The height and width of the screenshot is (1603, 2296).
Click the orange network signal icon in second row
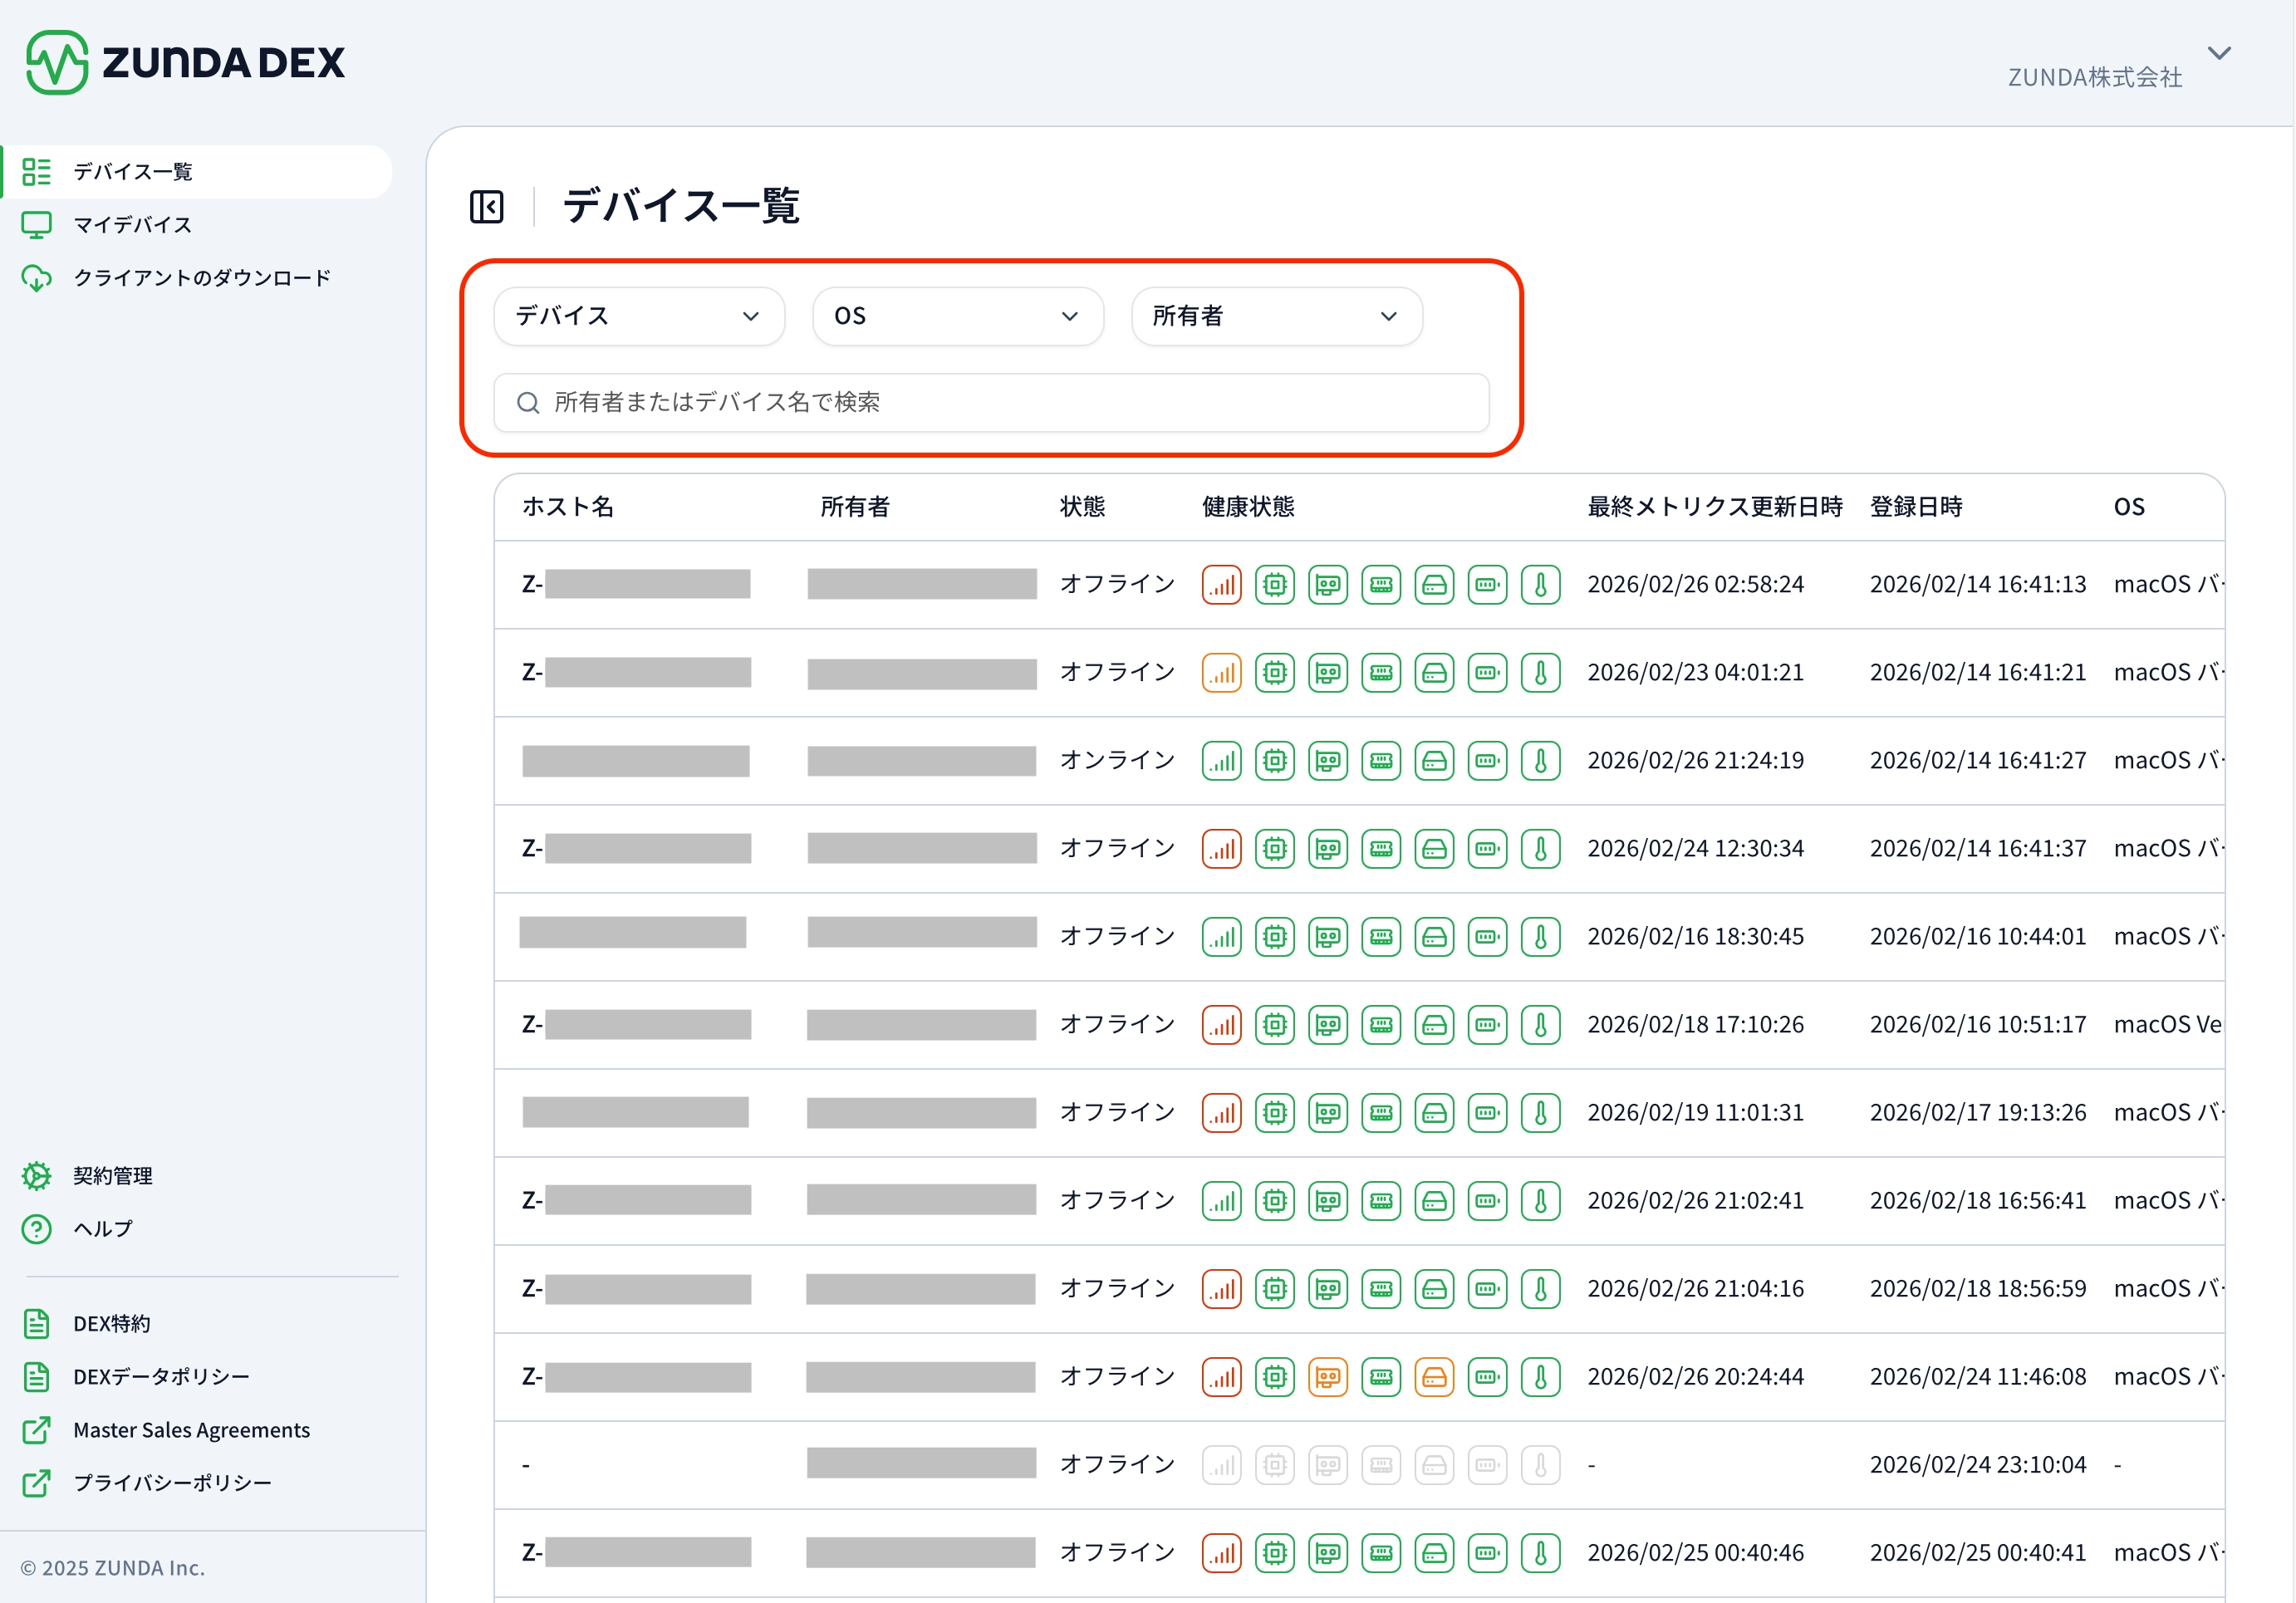click(x=1221, y=673)
